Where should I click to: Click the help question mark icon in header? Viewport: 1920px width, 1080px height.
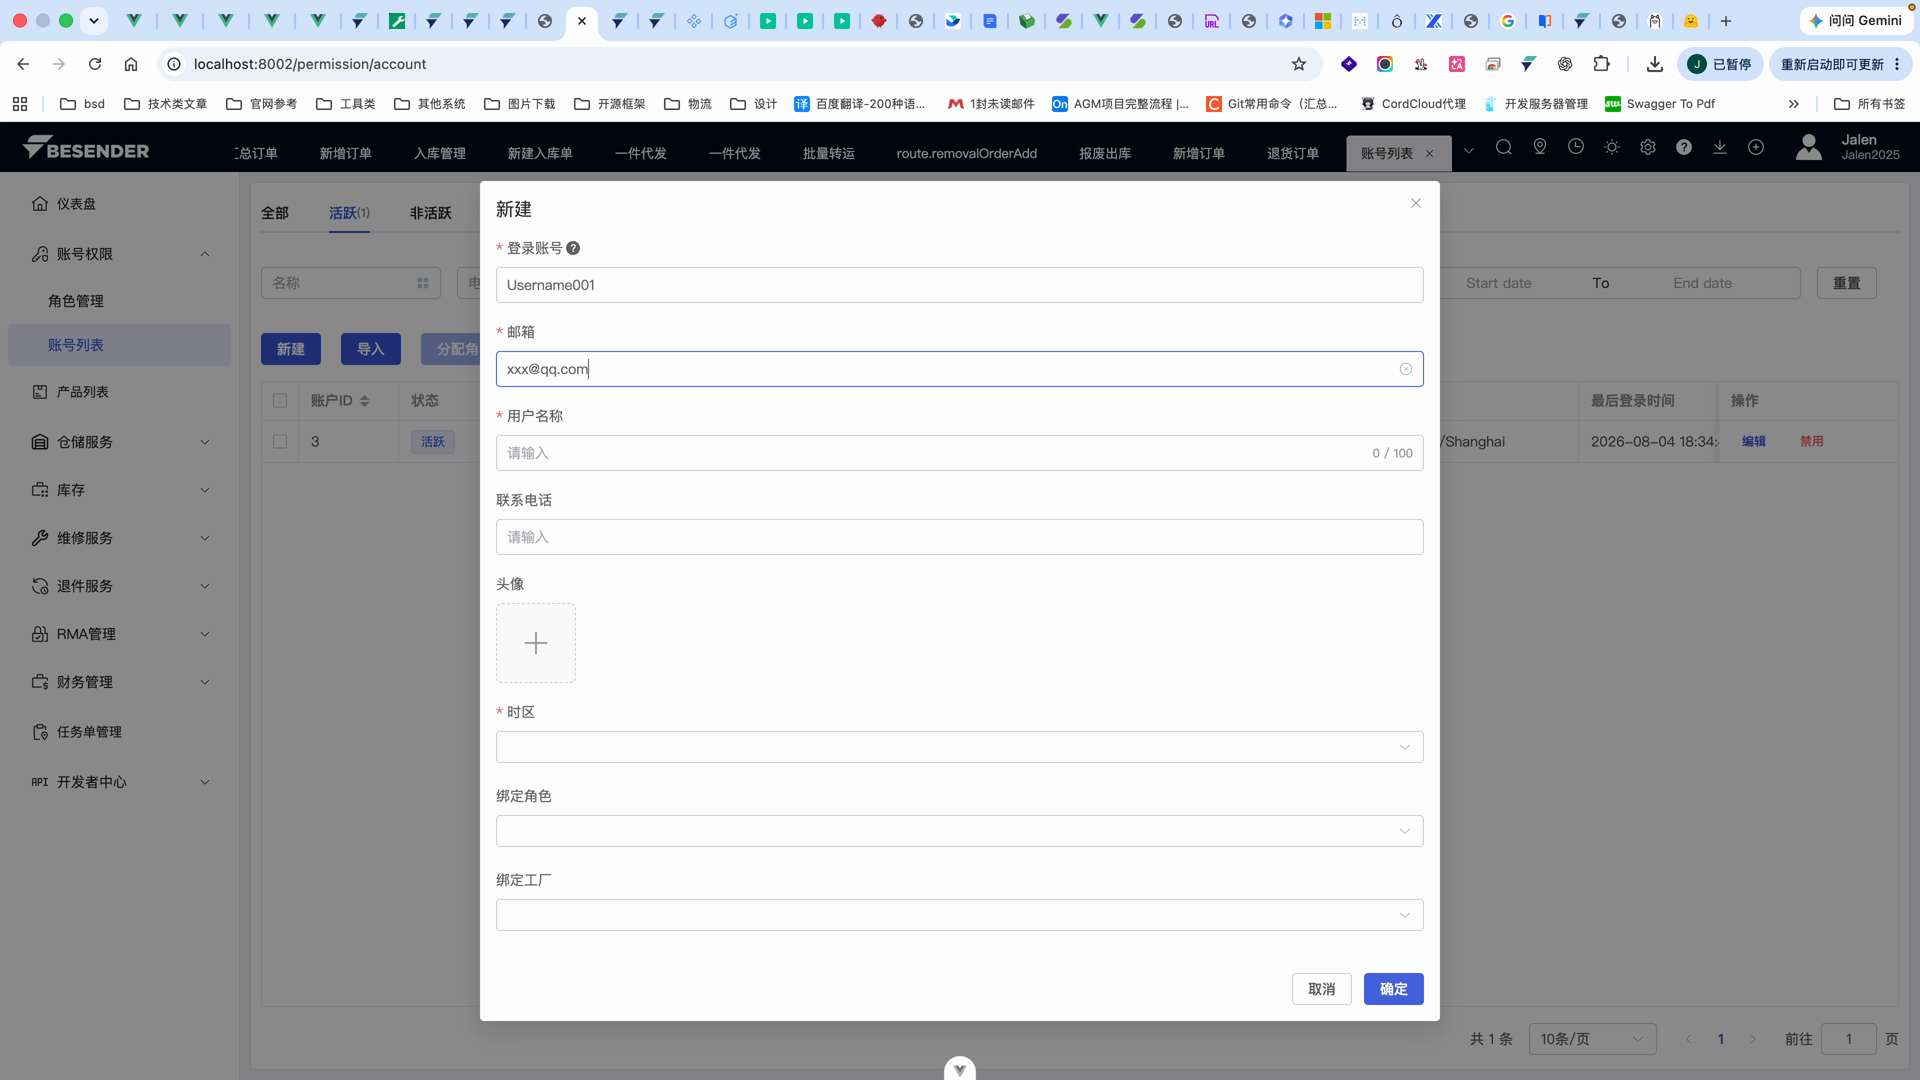(1684, 148)
